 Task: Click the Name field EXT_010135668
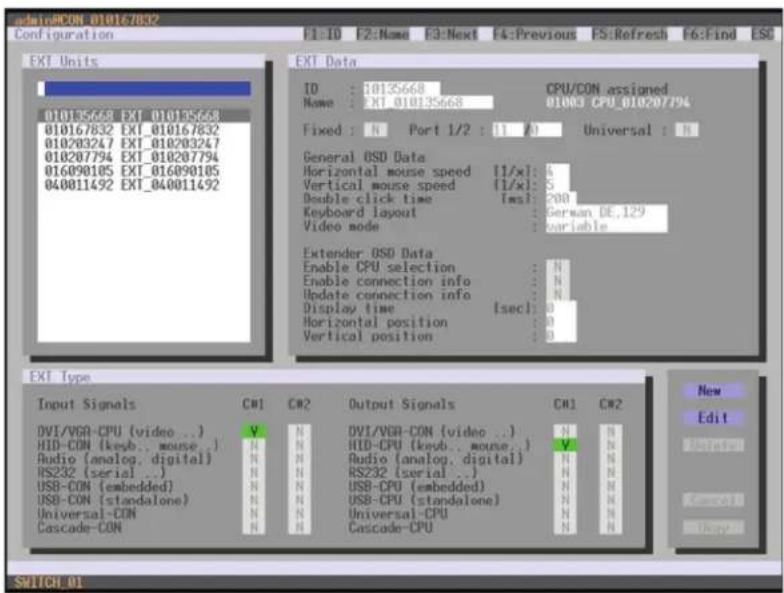click(x=428, y=102)
